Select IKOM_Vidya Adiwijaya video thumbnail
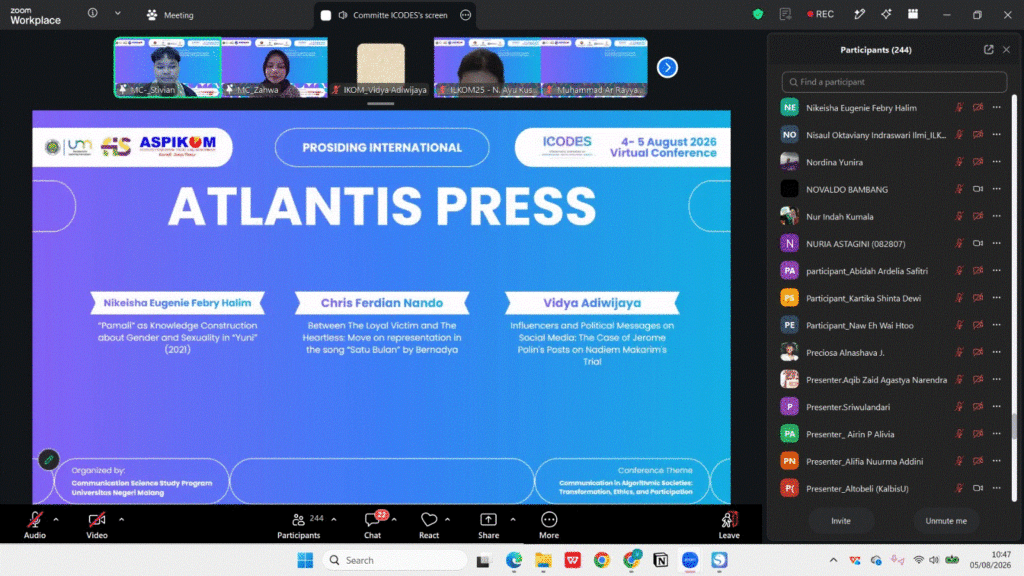Image resolution: width=1024 pixels, height=576 pixels. [x=381, y=67]
